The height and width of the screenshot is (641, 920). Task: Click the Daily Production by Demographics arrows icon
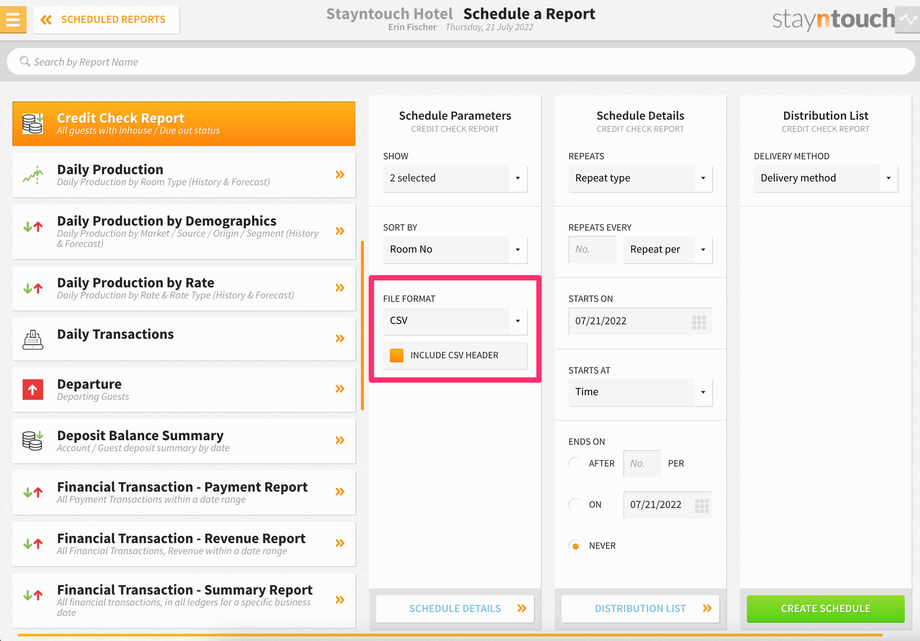[33, 227]
